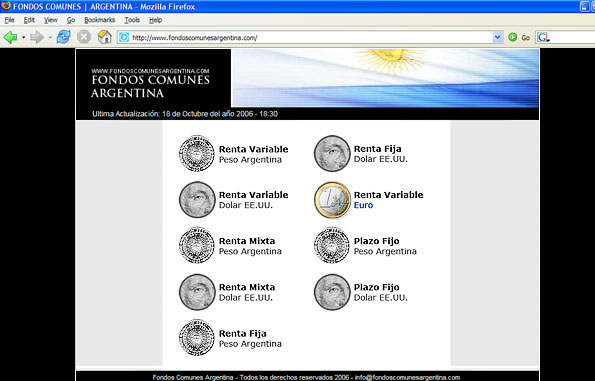Click the dollar coin beside Plazo Fijo

(x=332, y=292)
